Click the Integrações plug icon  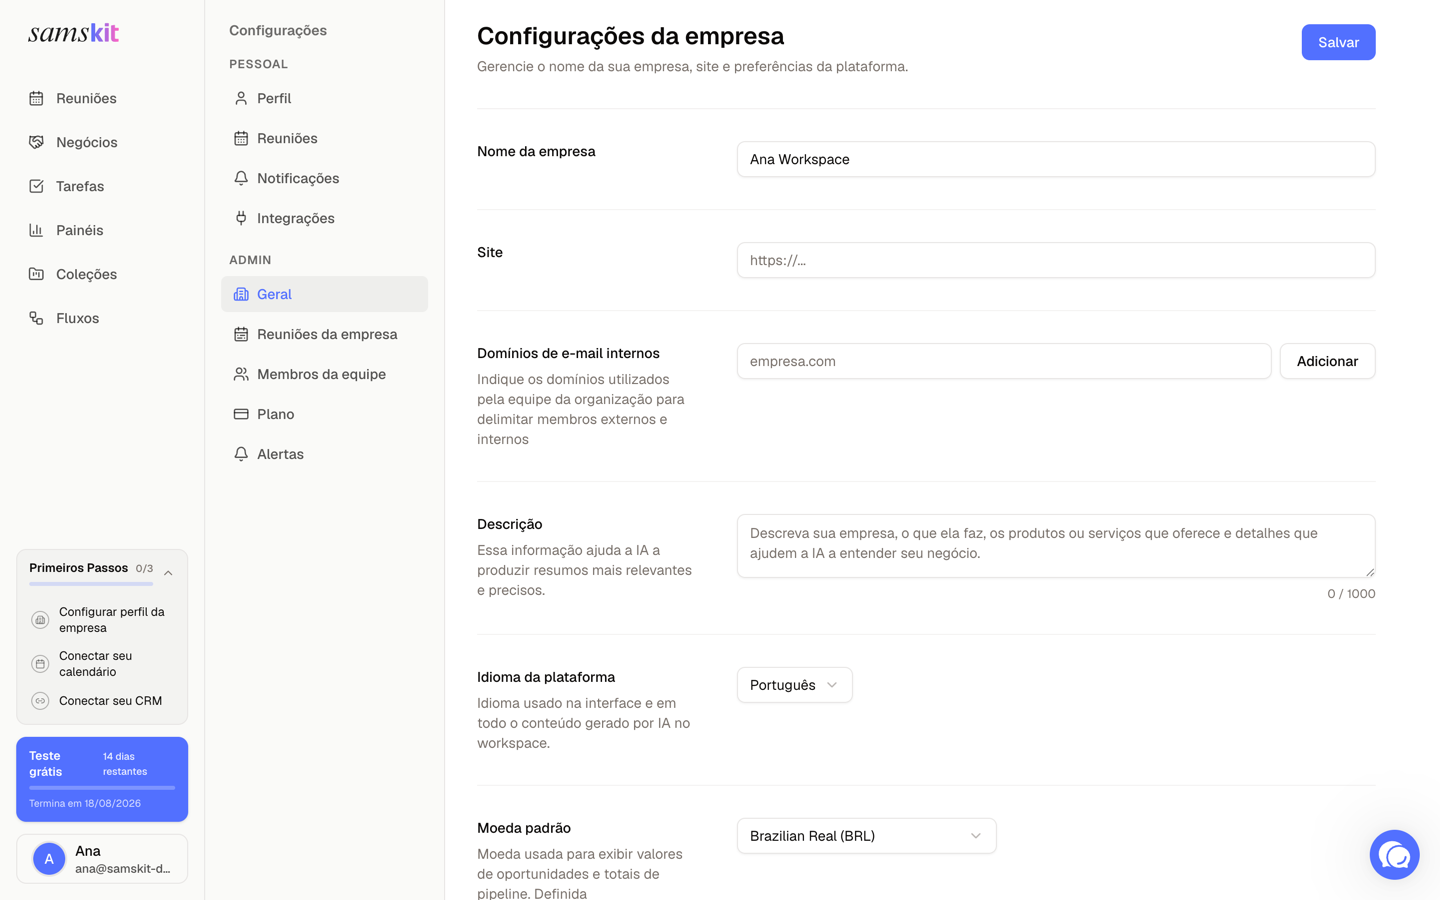coord(241,218)
